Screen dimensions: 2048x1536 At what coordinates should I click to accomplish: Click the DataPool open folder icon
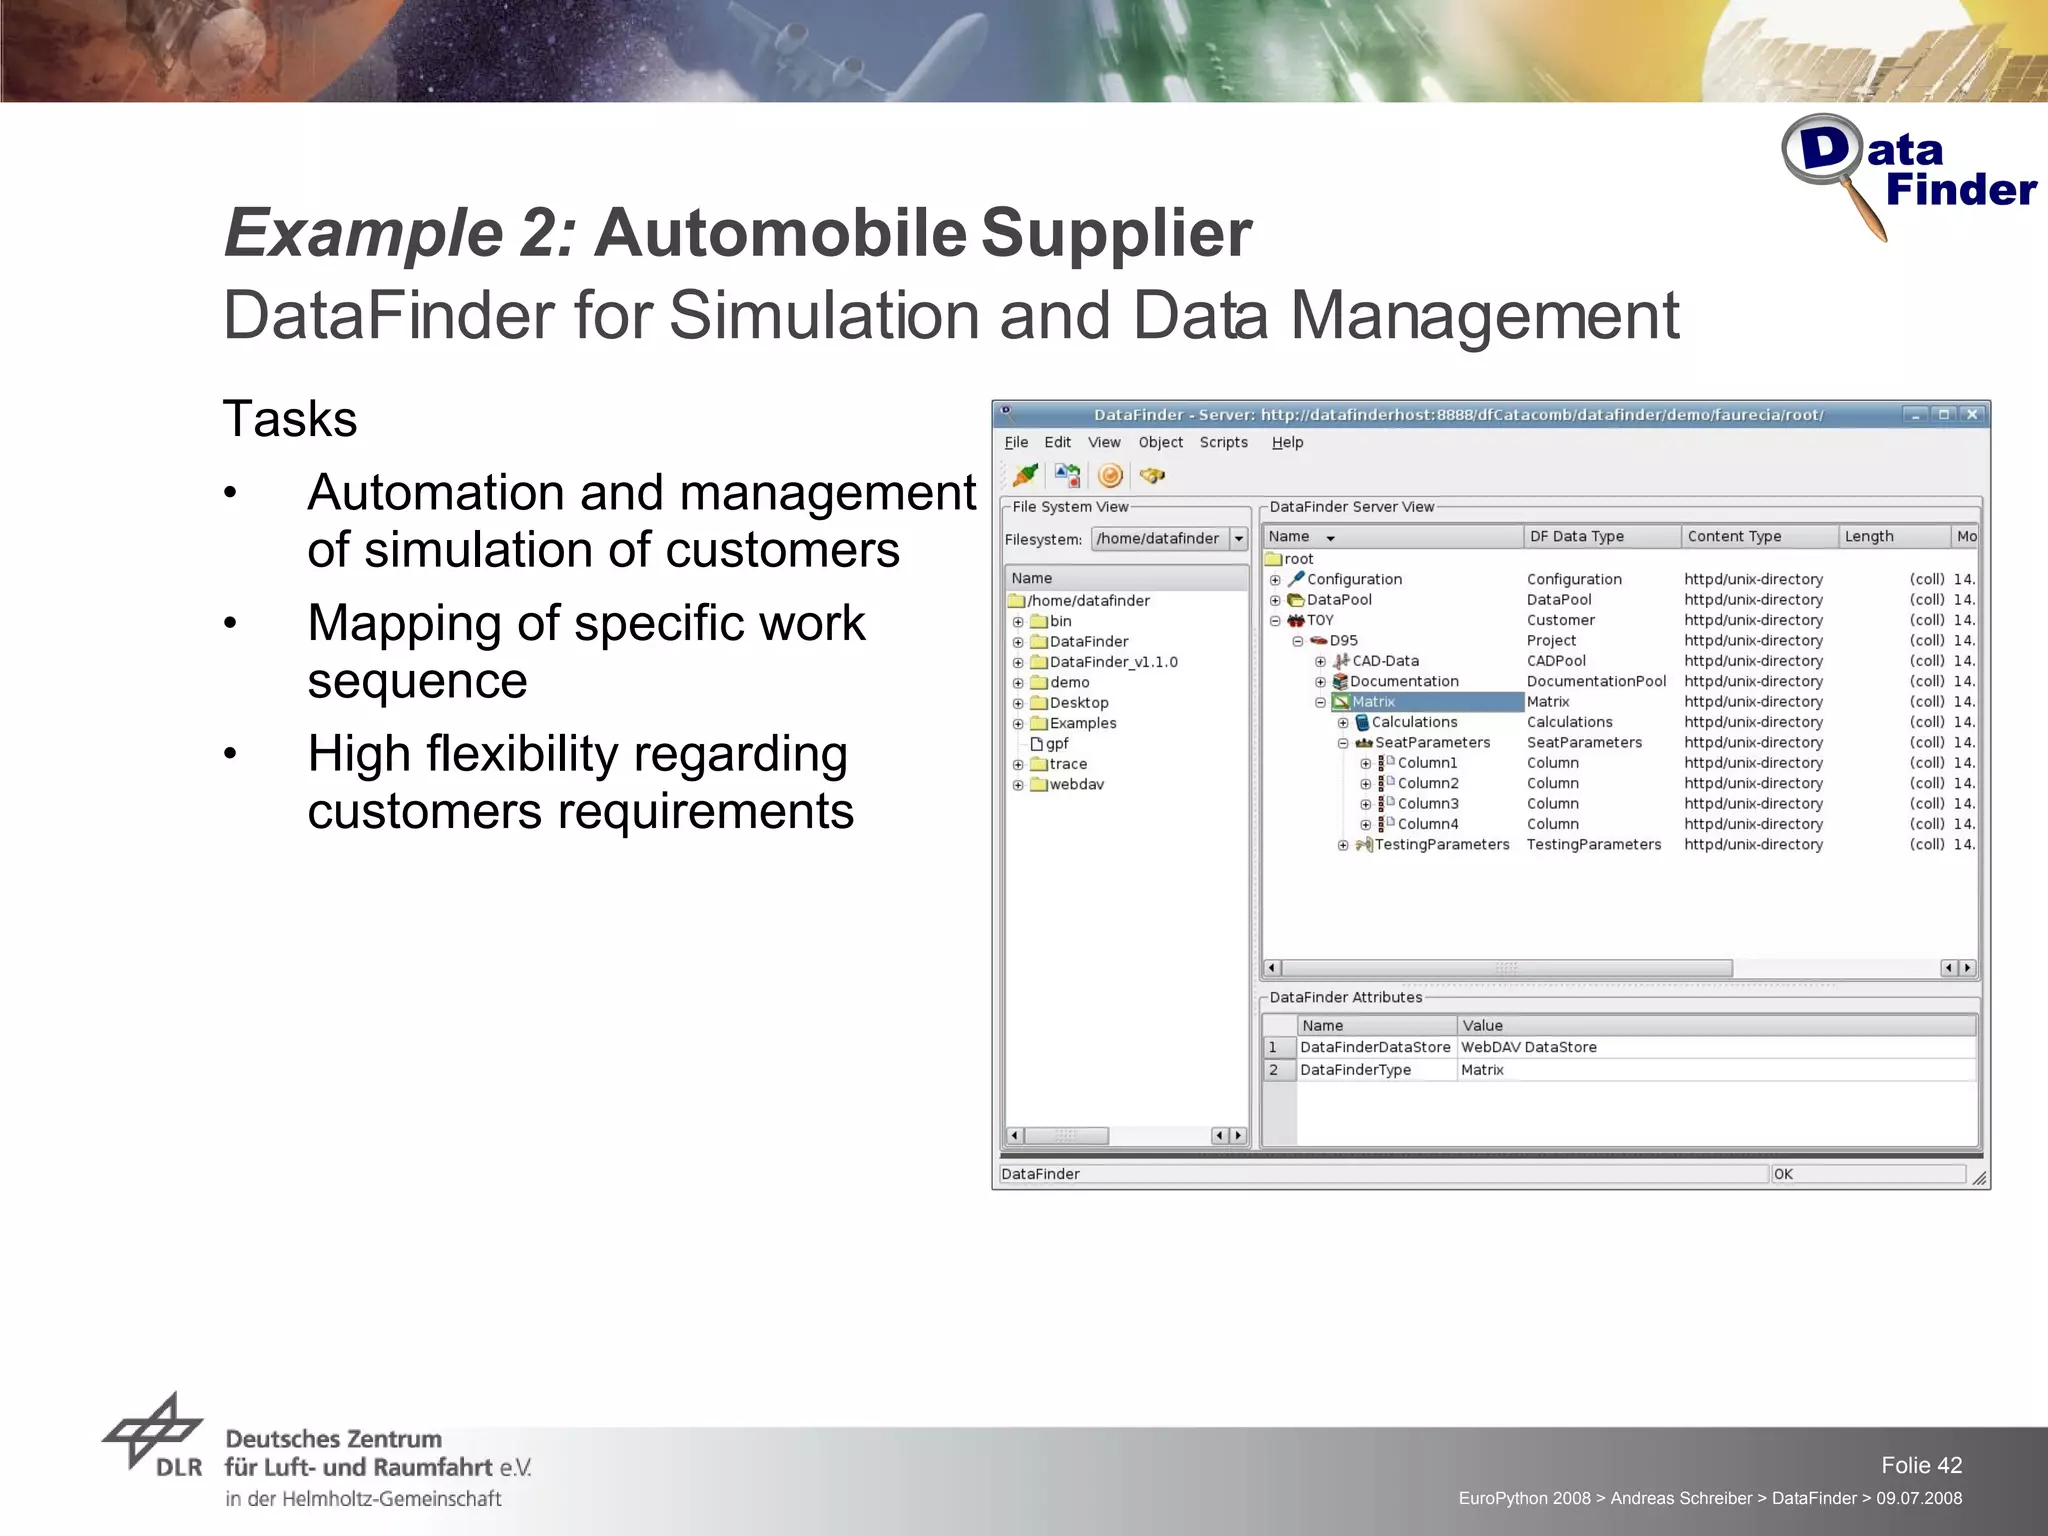1296,600
